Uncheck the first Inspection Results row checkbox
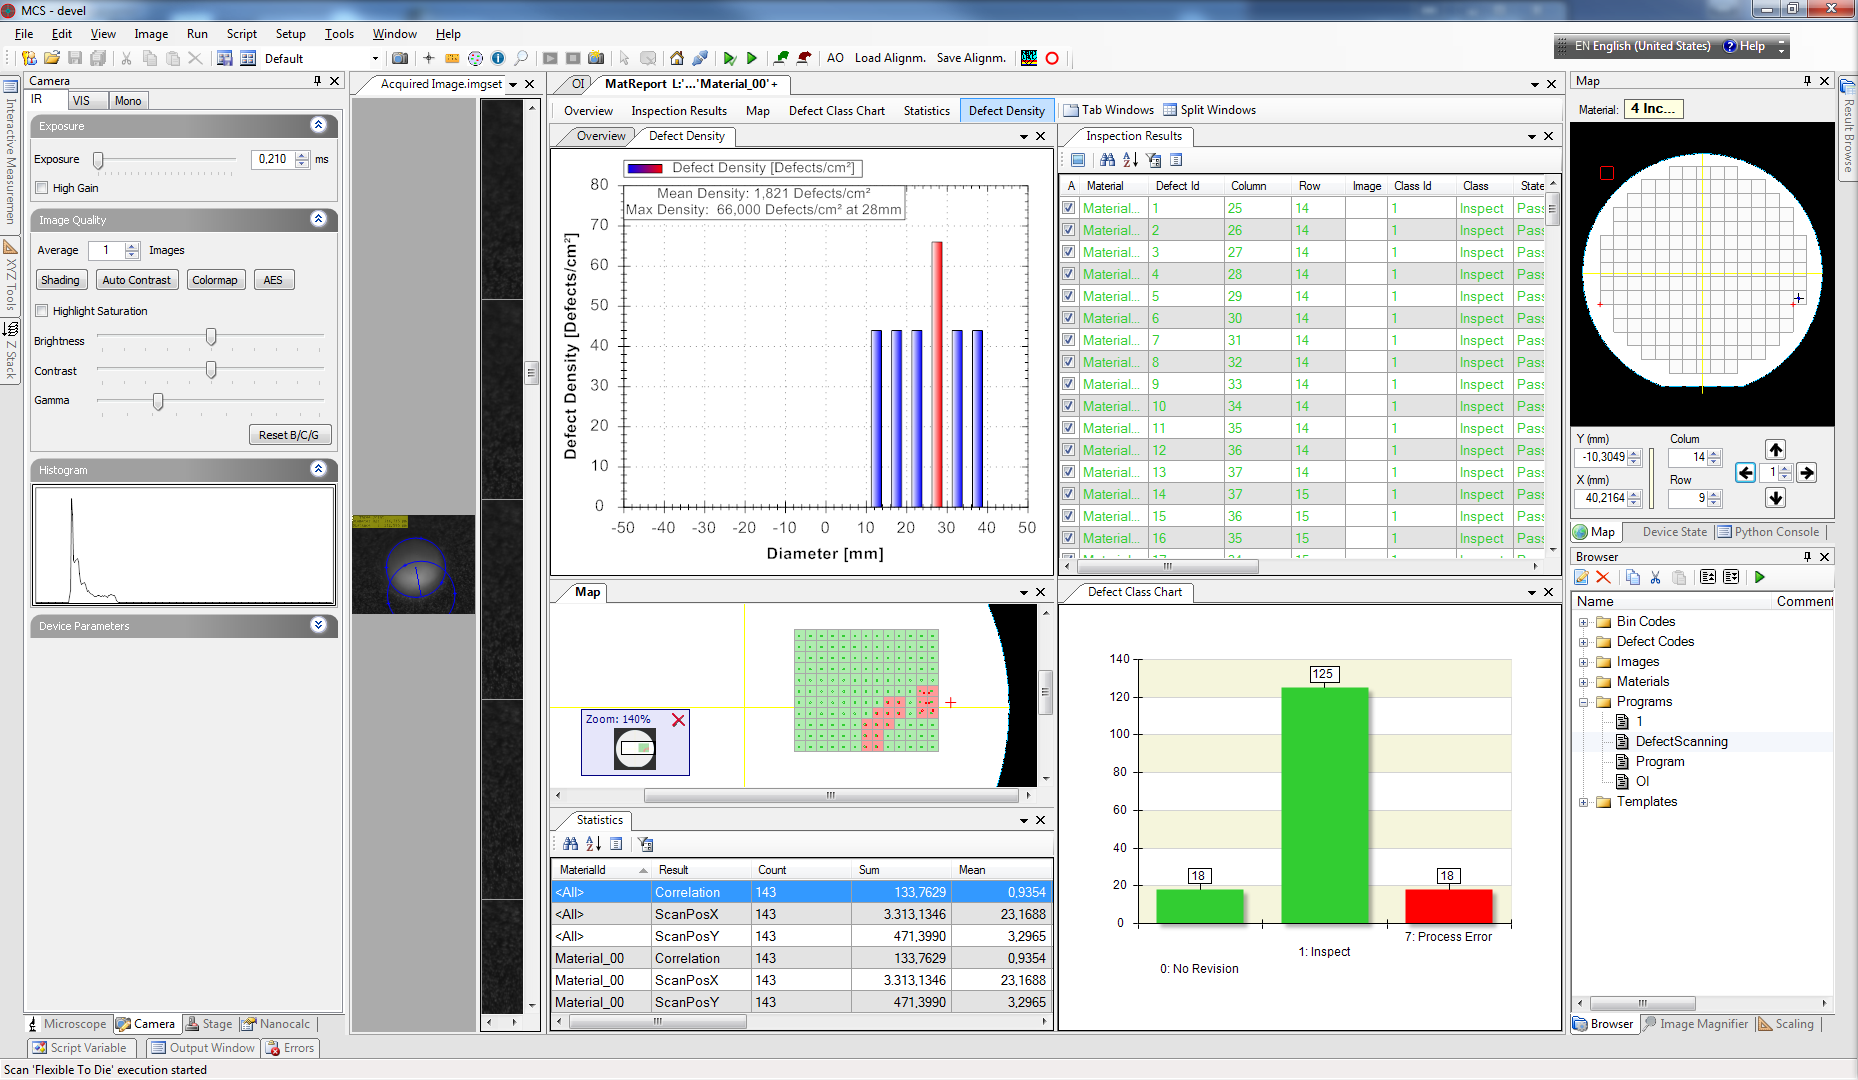 tap(1069, 208)
